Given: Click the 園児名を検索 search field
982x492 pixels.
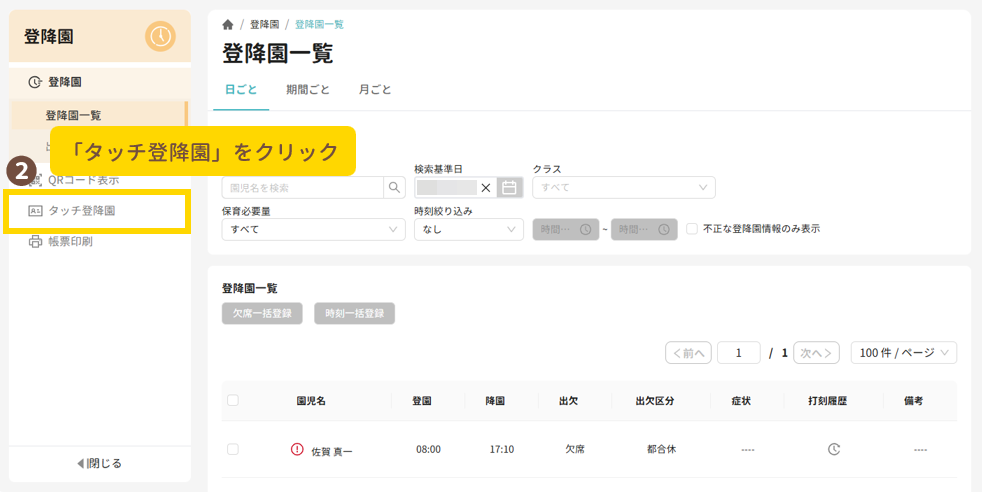Looking at the screenshot, I should pos(303,187).
